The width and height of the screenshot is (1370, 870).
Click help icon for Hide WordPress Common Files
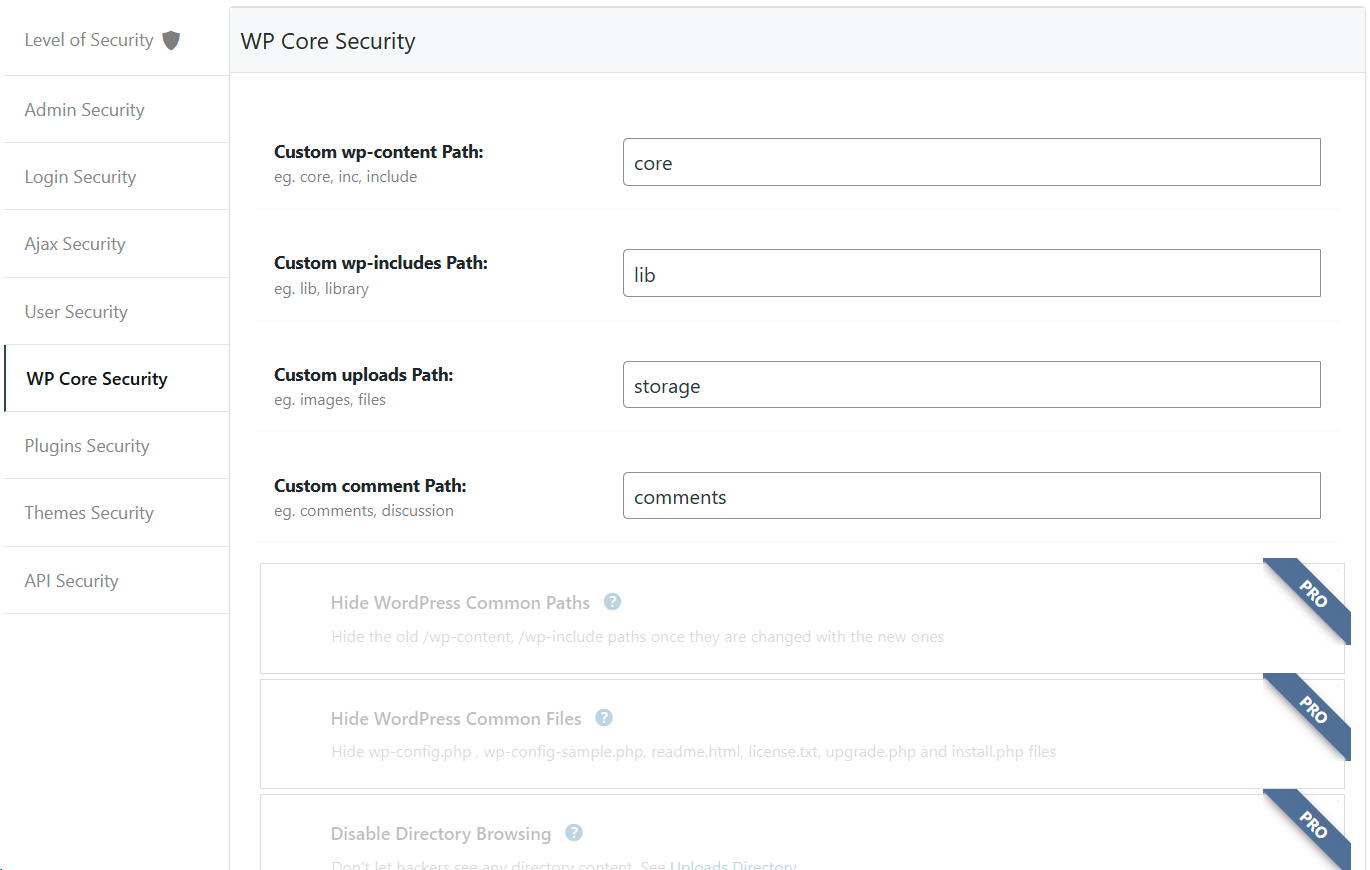point(604,718)
